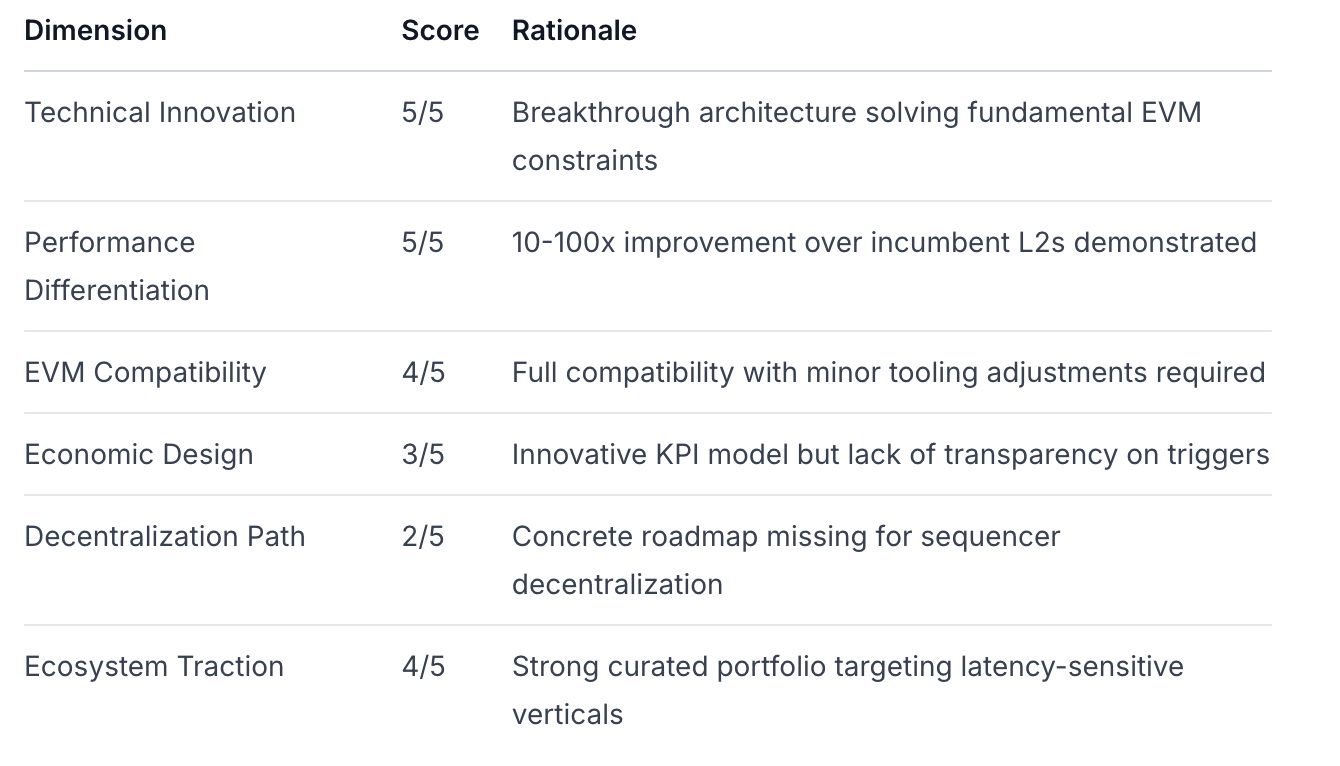Select the Performance Differentiation 5/5 score
1340x766 pixels.
click(x=422, y=243)
